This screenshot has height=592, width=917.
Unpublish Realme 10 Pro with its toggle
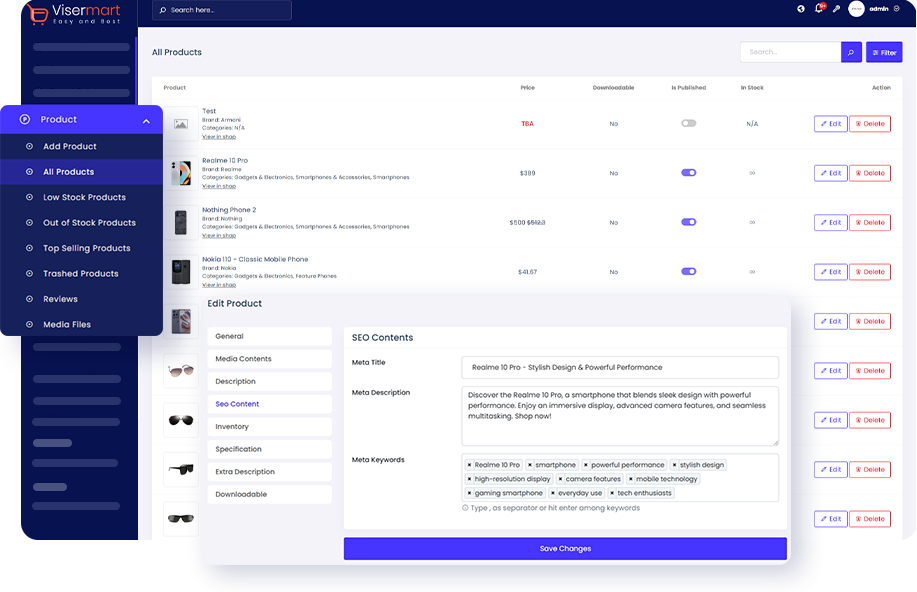688,173
